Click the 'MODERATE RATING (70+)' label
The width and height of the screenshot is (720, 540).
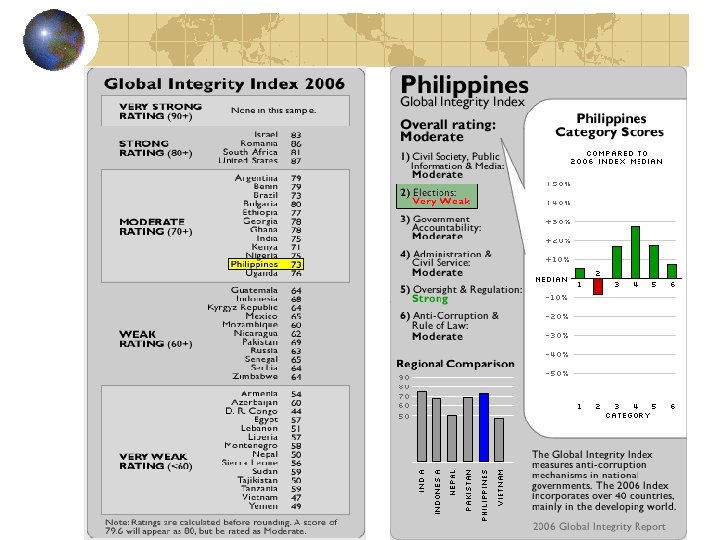point(156,227)
